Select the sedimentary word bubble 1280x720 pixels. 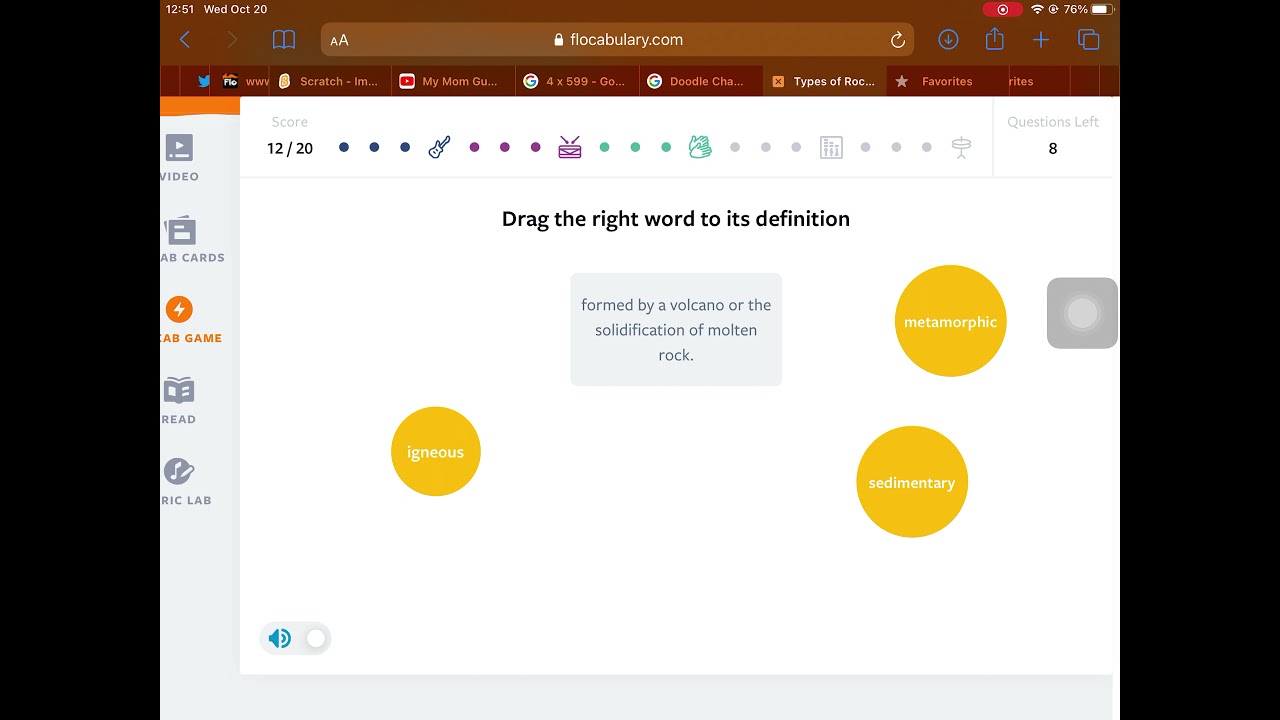pos(912,482)
